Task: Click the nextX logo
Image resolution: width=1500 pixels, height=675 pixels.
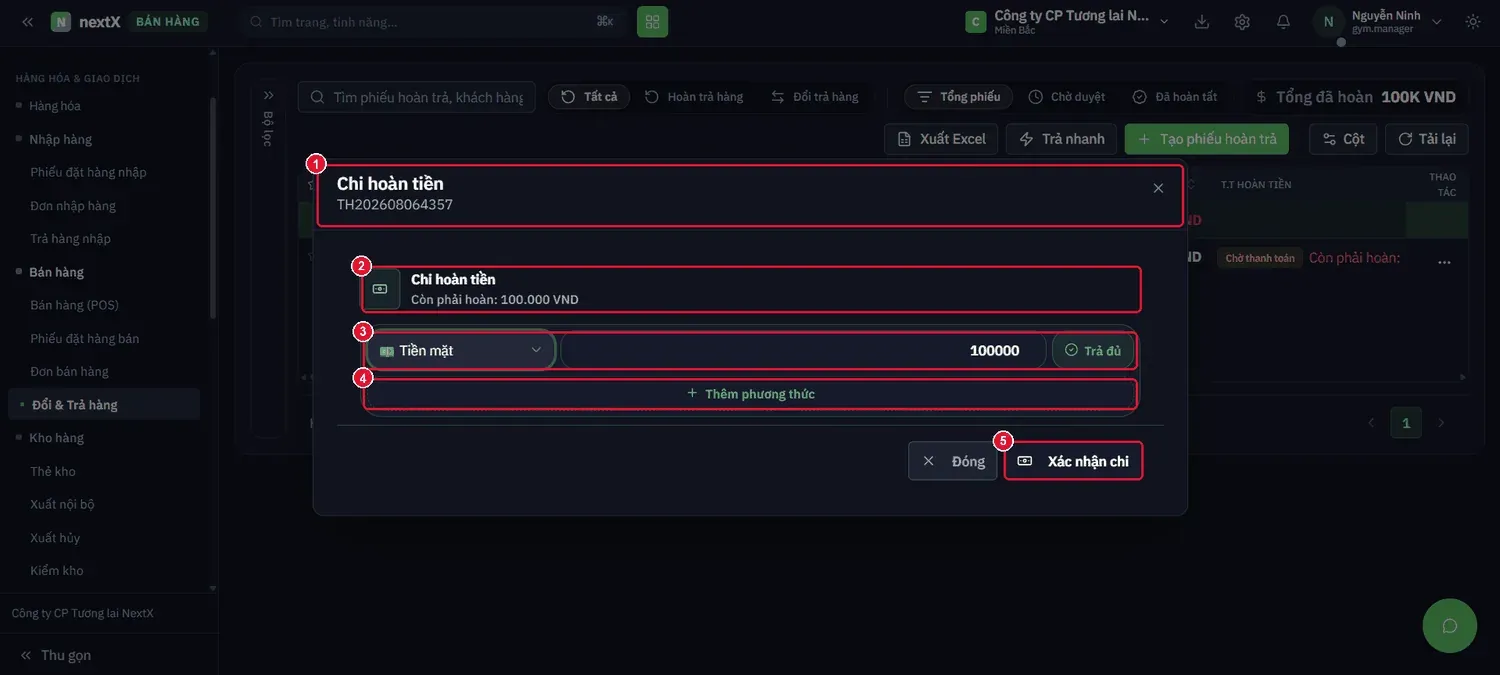Action: pos(86,21)
